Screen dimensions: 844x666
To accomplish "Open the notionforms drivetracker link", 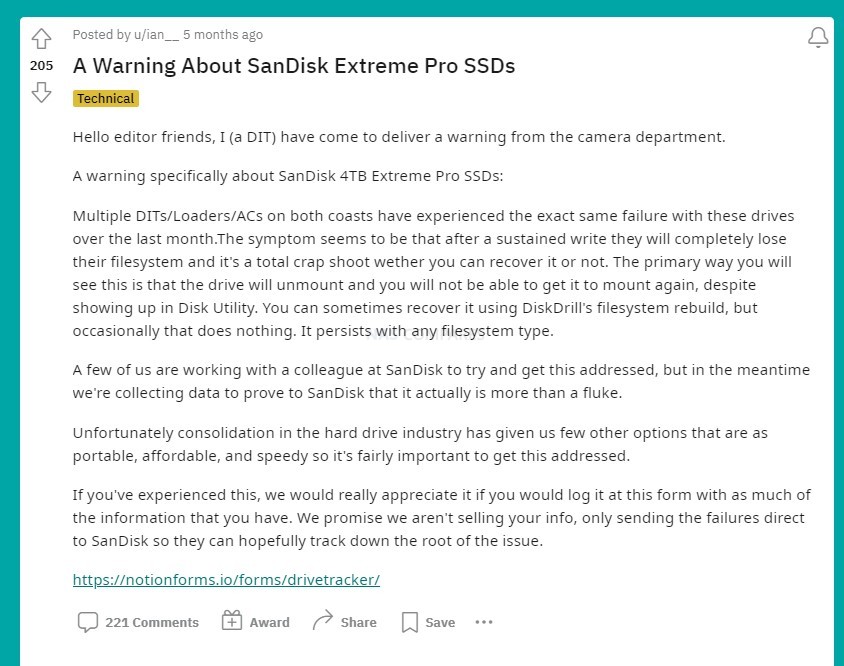I will pyautogui.click(x=226, y=580).
